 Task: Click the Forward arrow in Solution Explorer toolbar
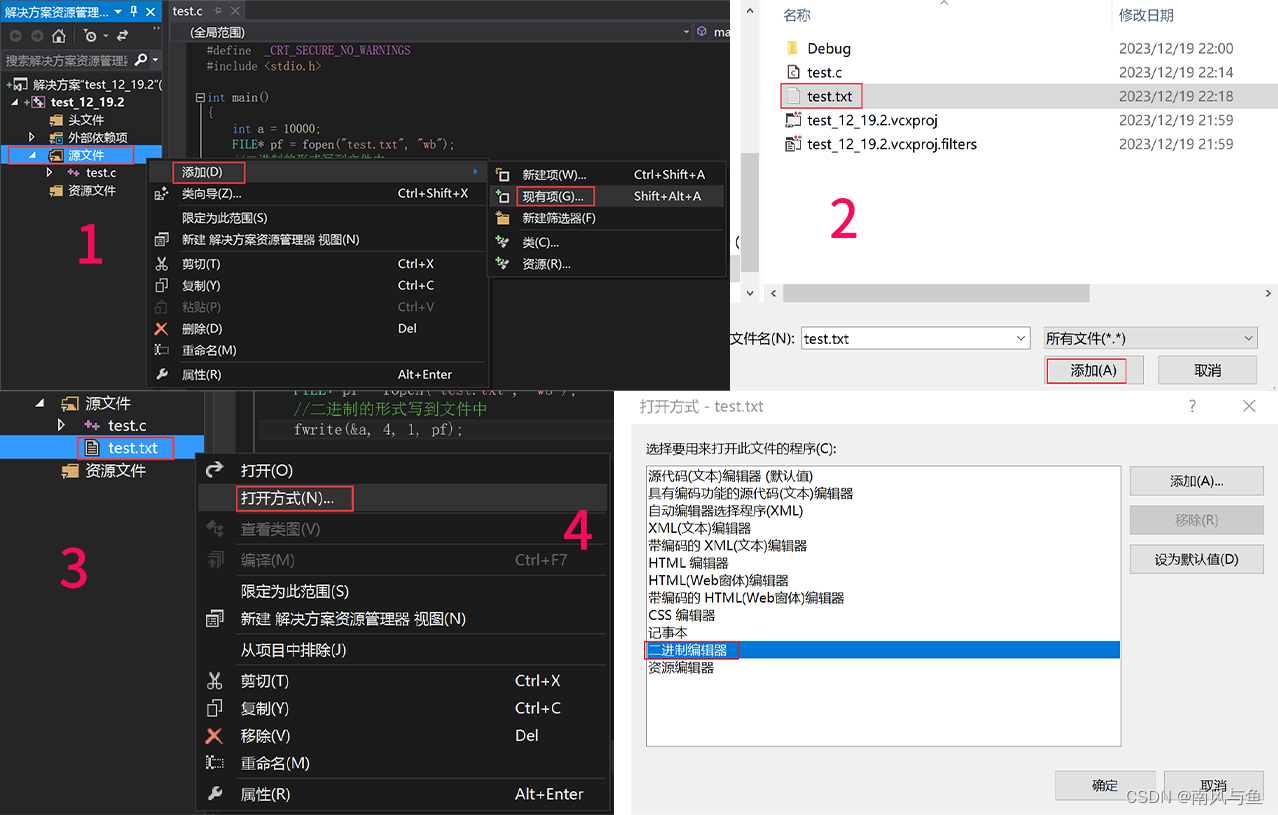(37, 36)
